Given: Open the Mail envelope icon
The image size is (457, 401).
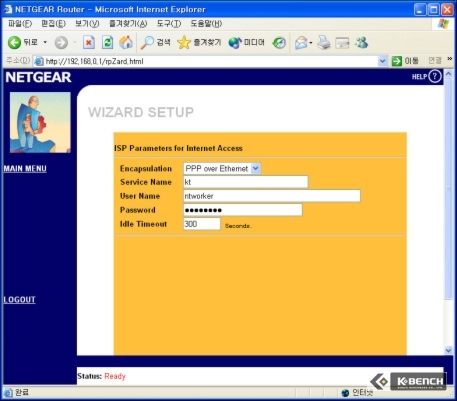Looking at the screenshot, I should point(301,43).
